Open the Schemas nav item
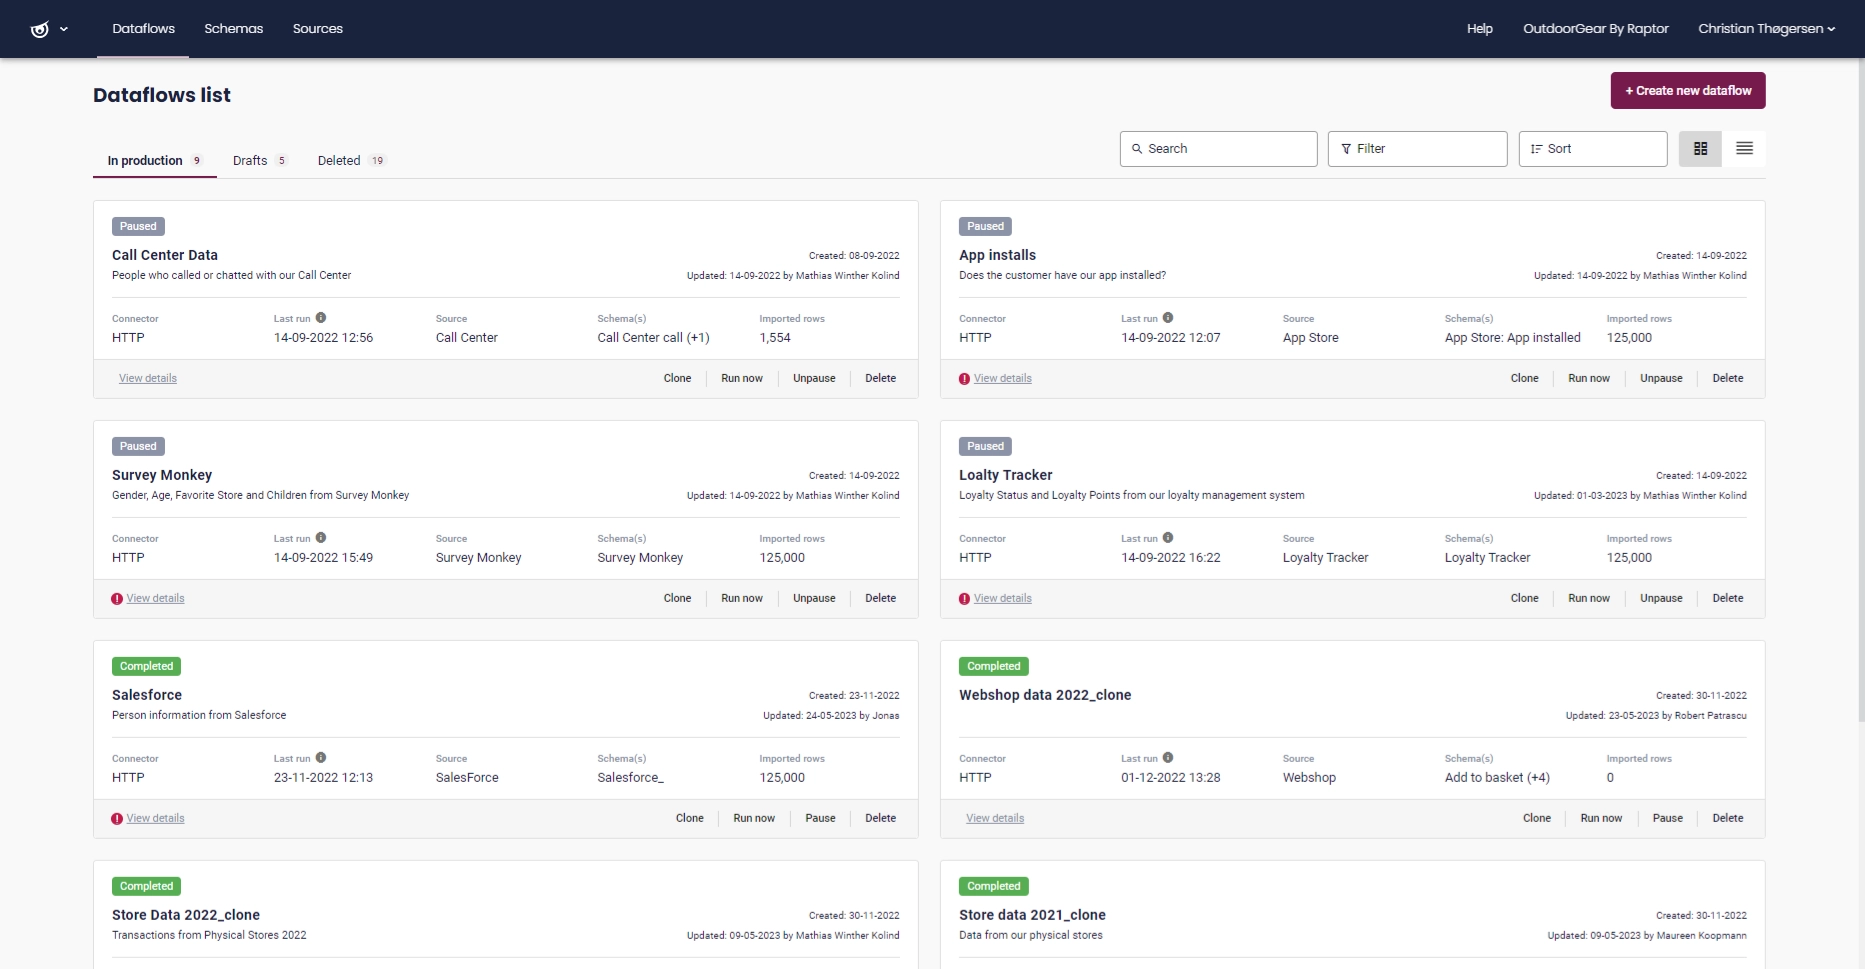Image resolution: width=1865 pixels, height=969 pixels. pos(233,29)
